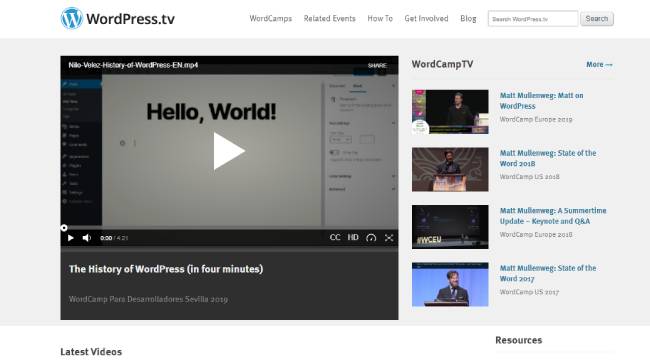Open the State of the Word 2018 link

click(548, 158)
